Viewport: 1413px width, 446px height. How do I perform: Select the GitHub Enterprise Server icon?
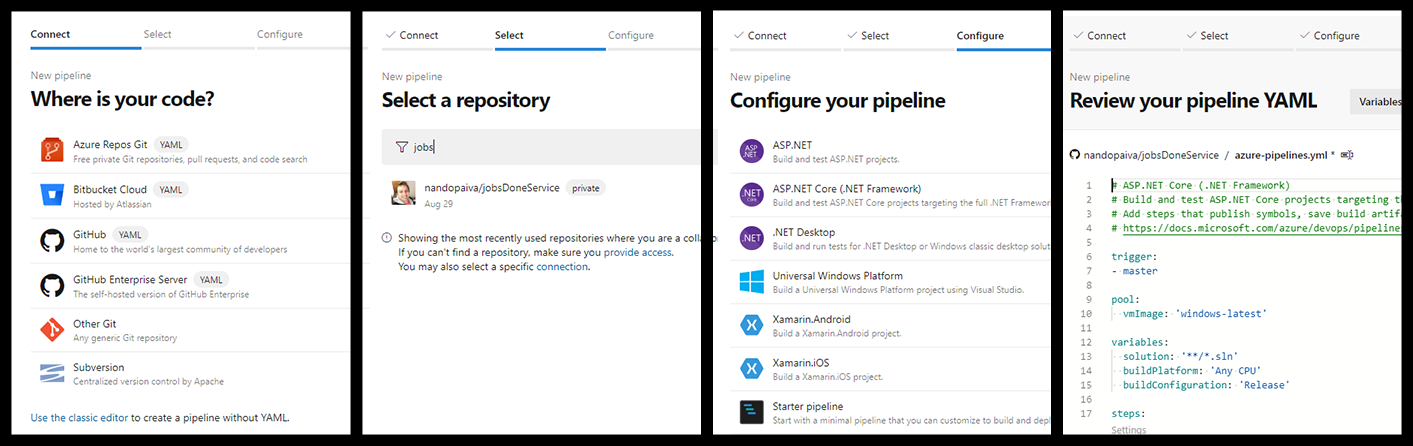click(x=52, y=286)
